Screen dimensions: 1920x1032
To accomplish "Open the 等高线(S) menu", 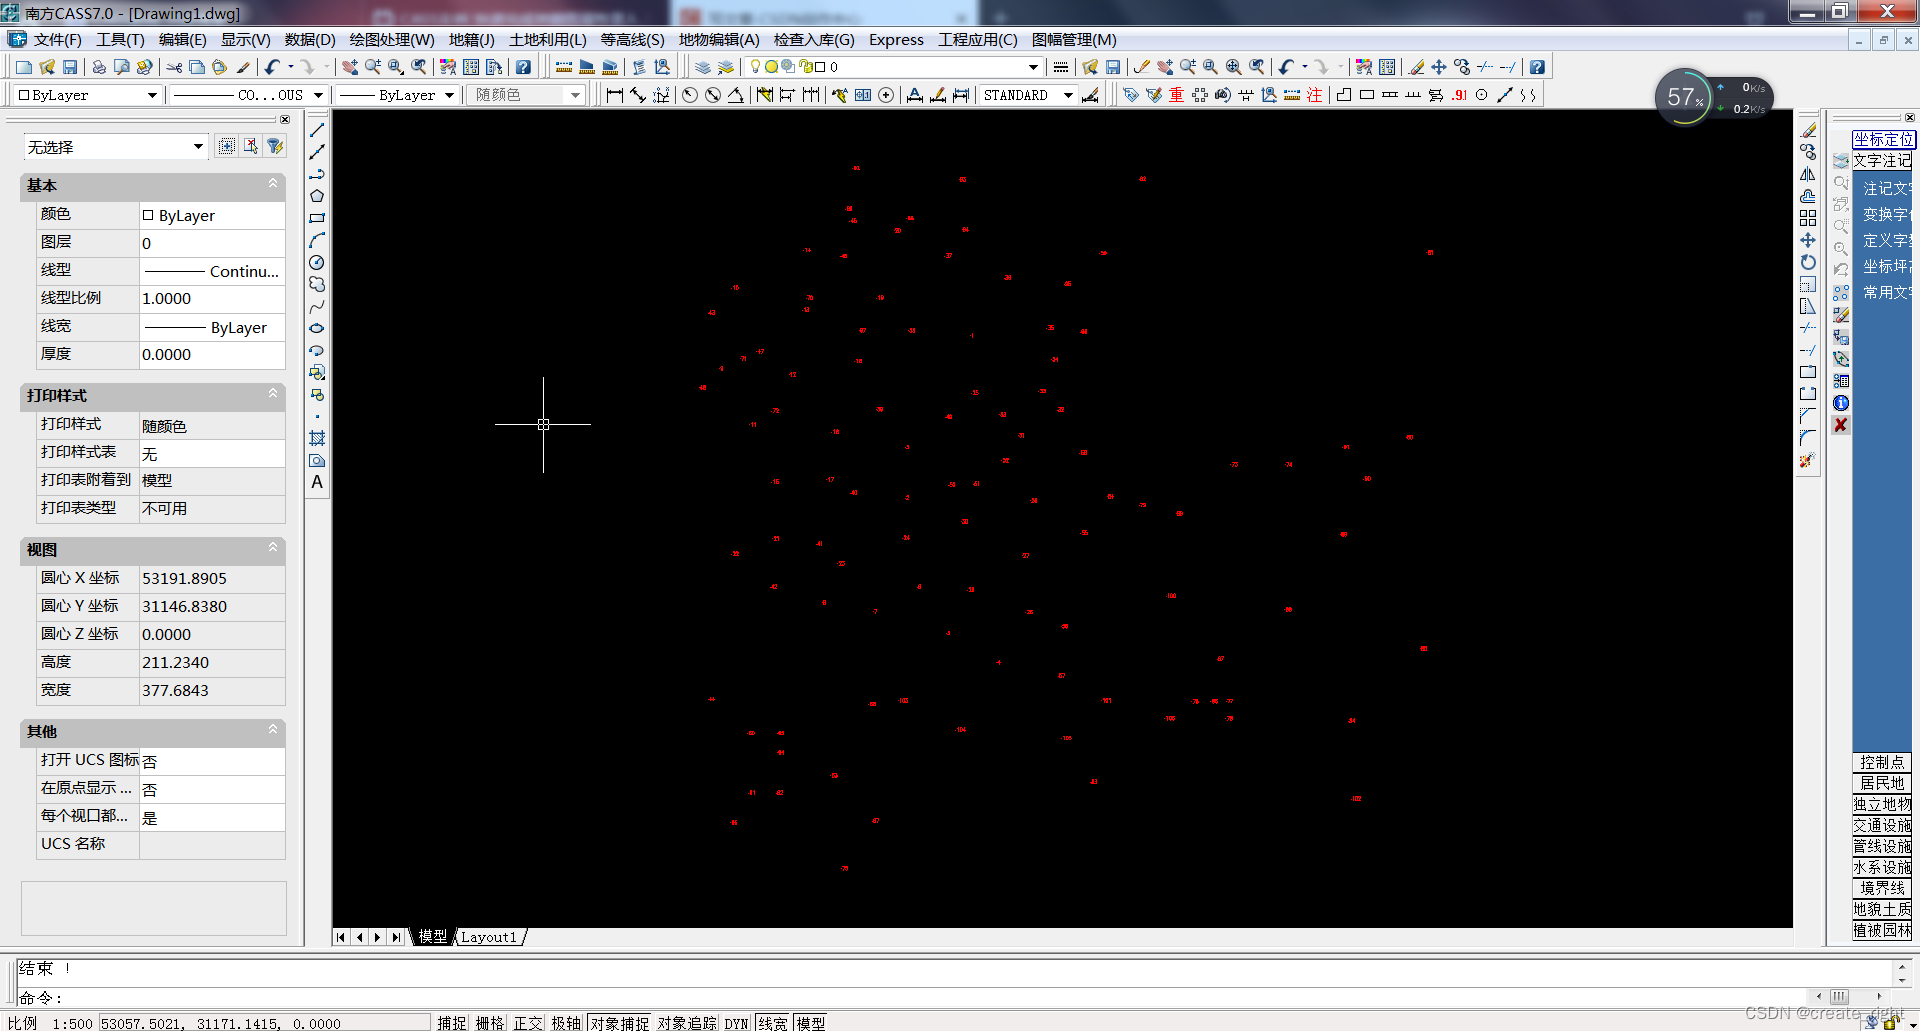I will [x=632, y=40].
